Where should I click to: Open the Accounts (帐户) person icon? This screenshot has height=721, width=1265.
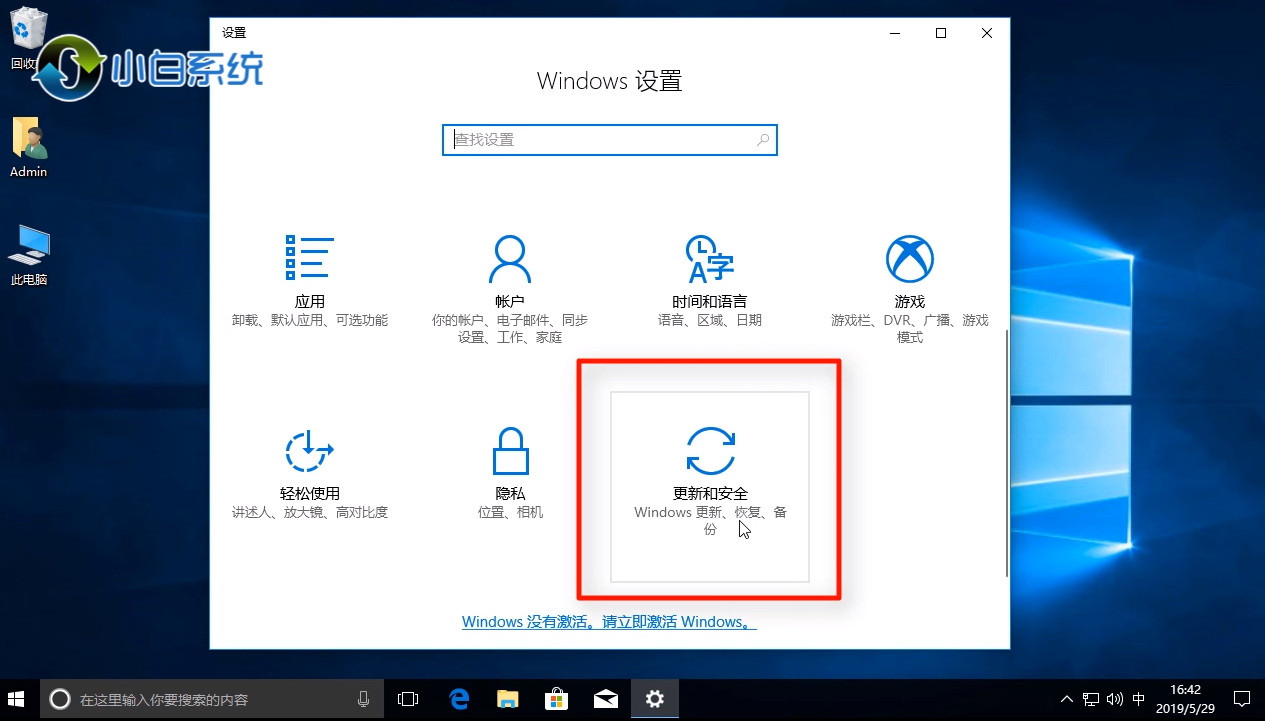[509, 258]
